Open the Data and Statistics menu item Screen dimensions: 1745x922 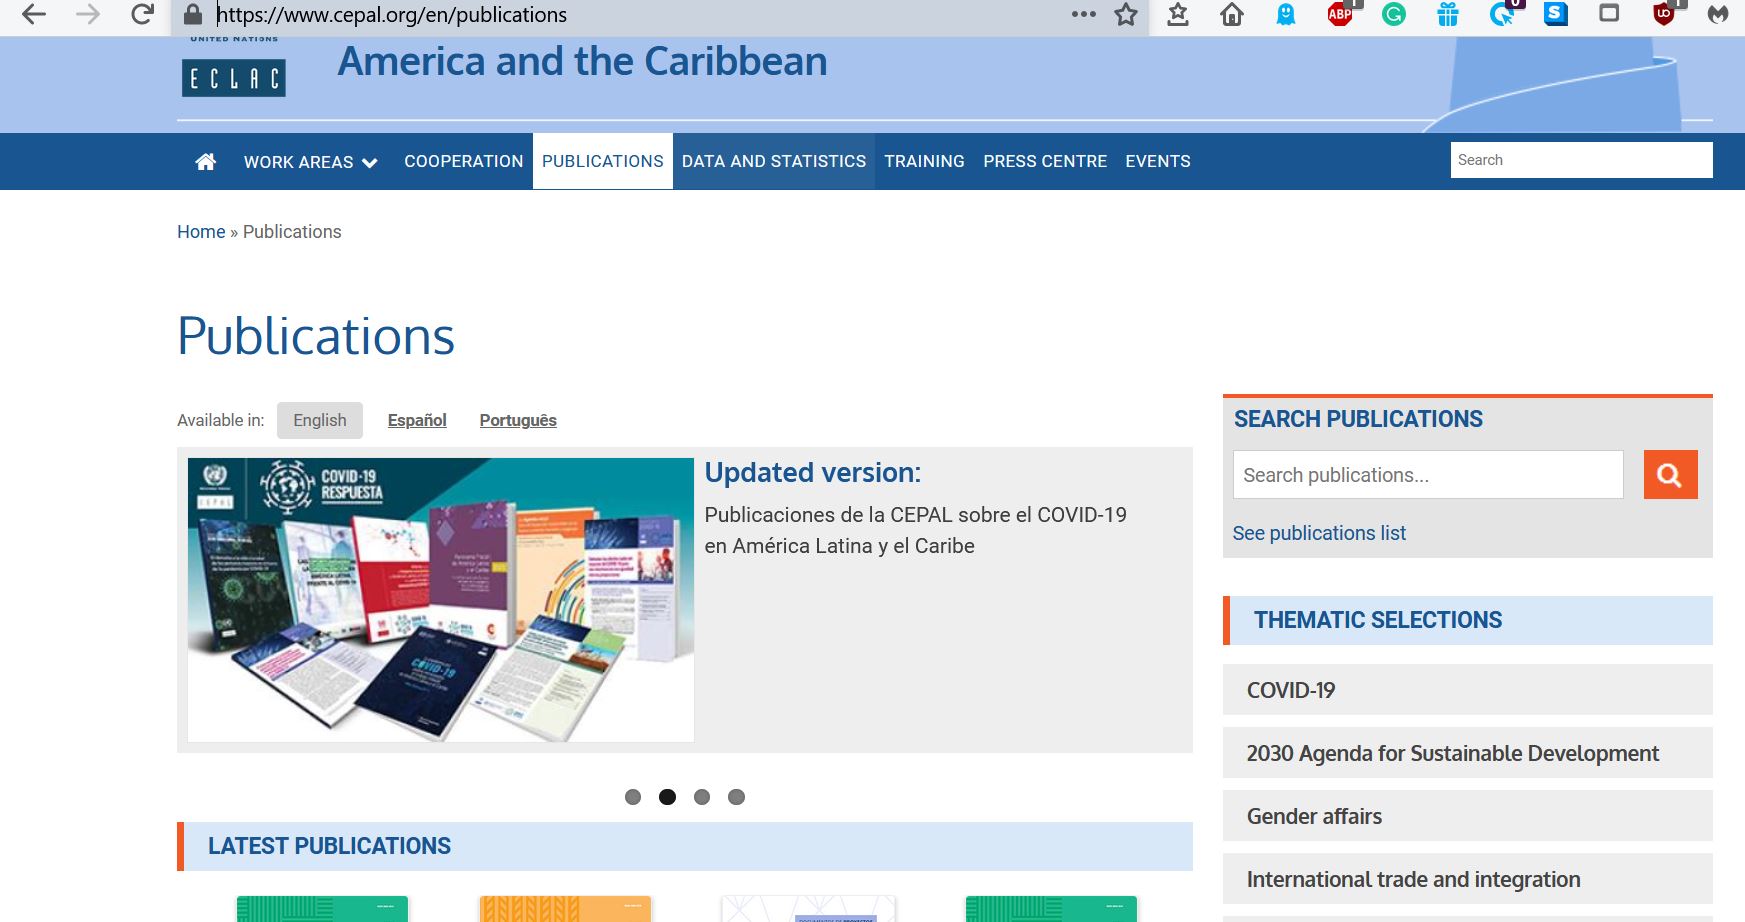(x=773, y=162)
